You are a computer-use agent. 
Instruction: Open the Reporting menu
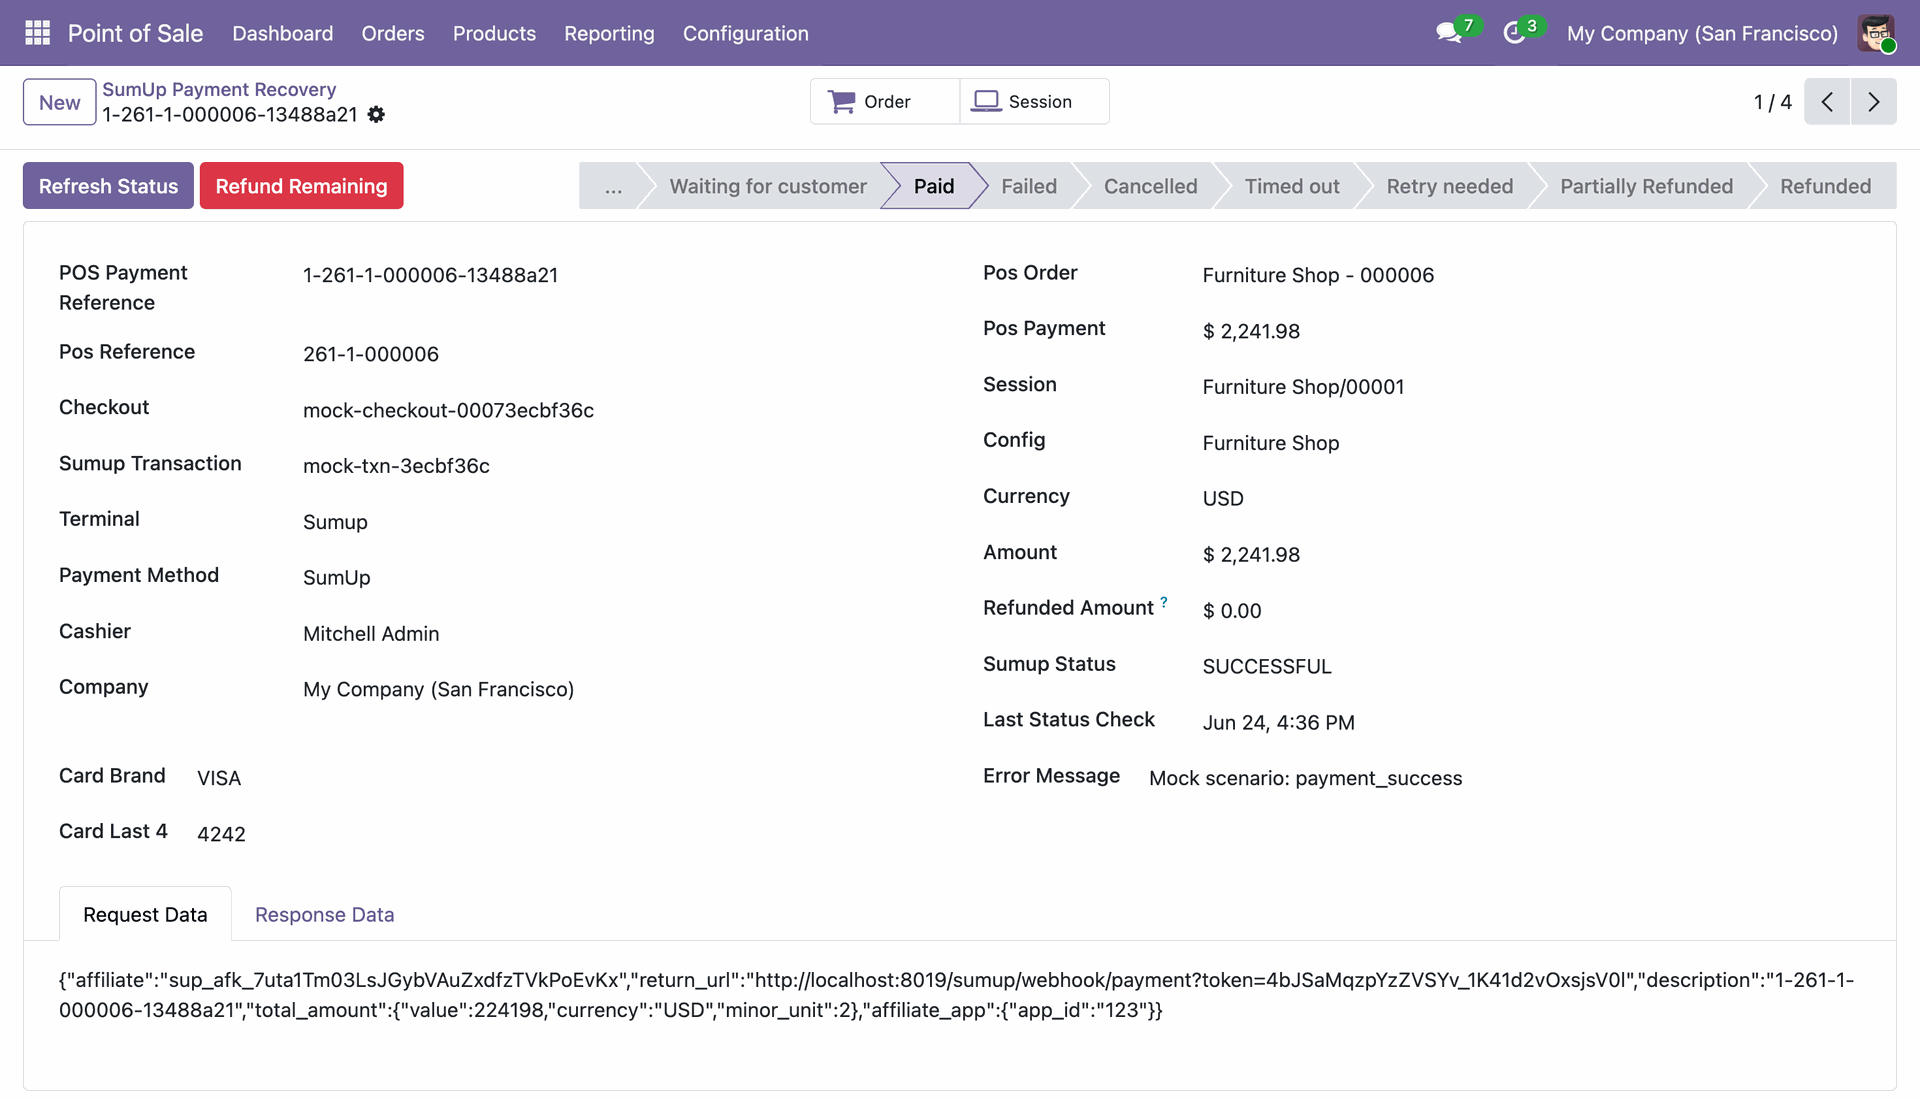coord(609,33)
